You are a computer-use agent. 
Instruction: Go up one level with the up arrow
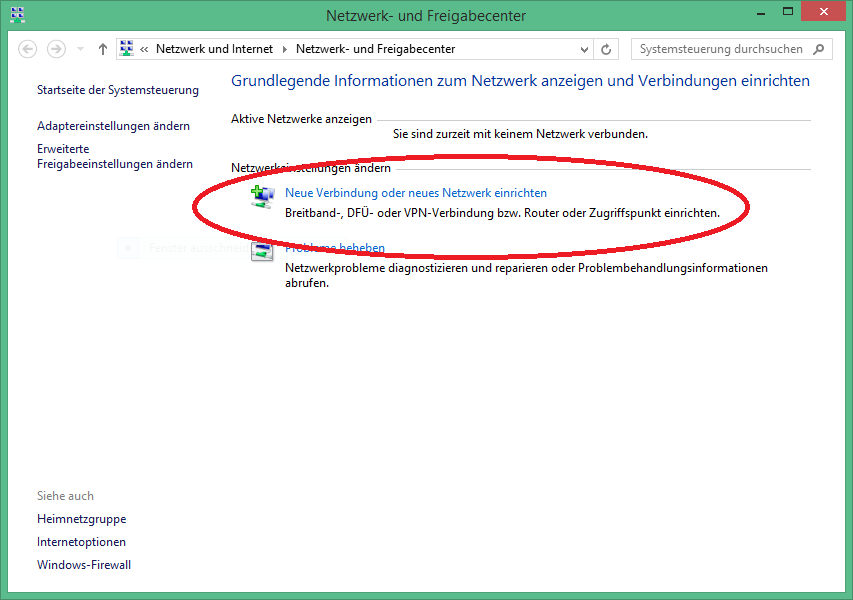[103, 50]
